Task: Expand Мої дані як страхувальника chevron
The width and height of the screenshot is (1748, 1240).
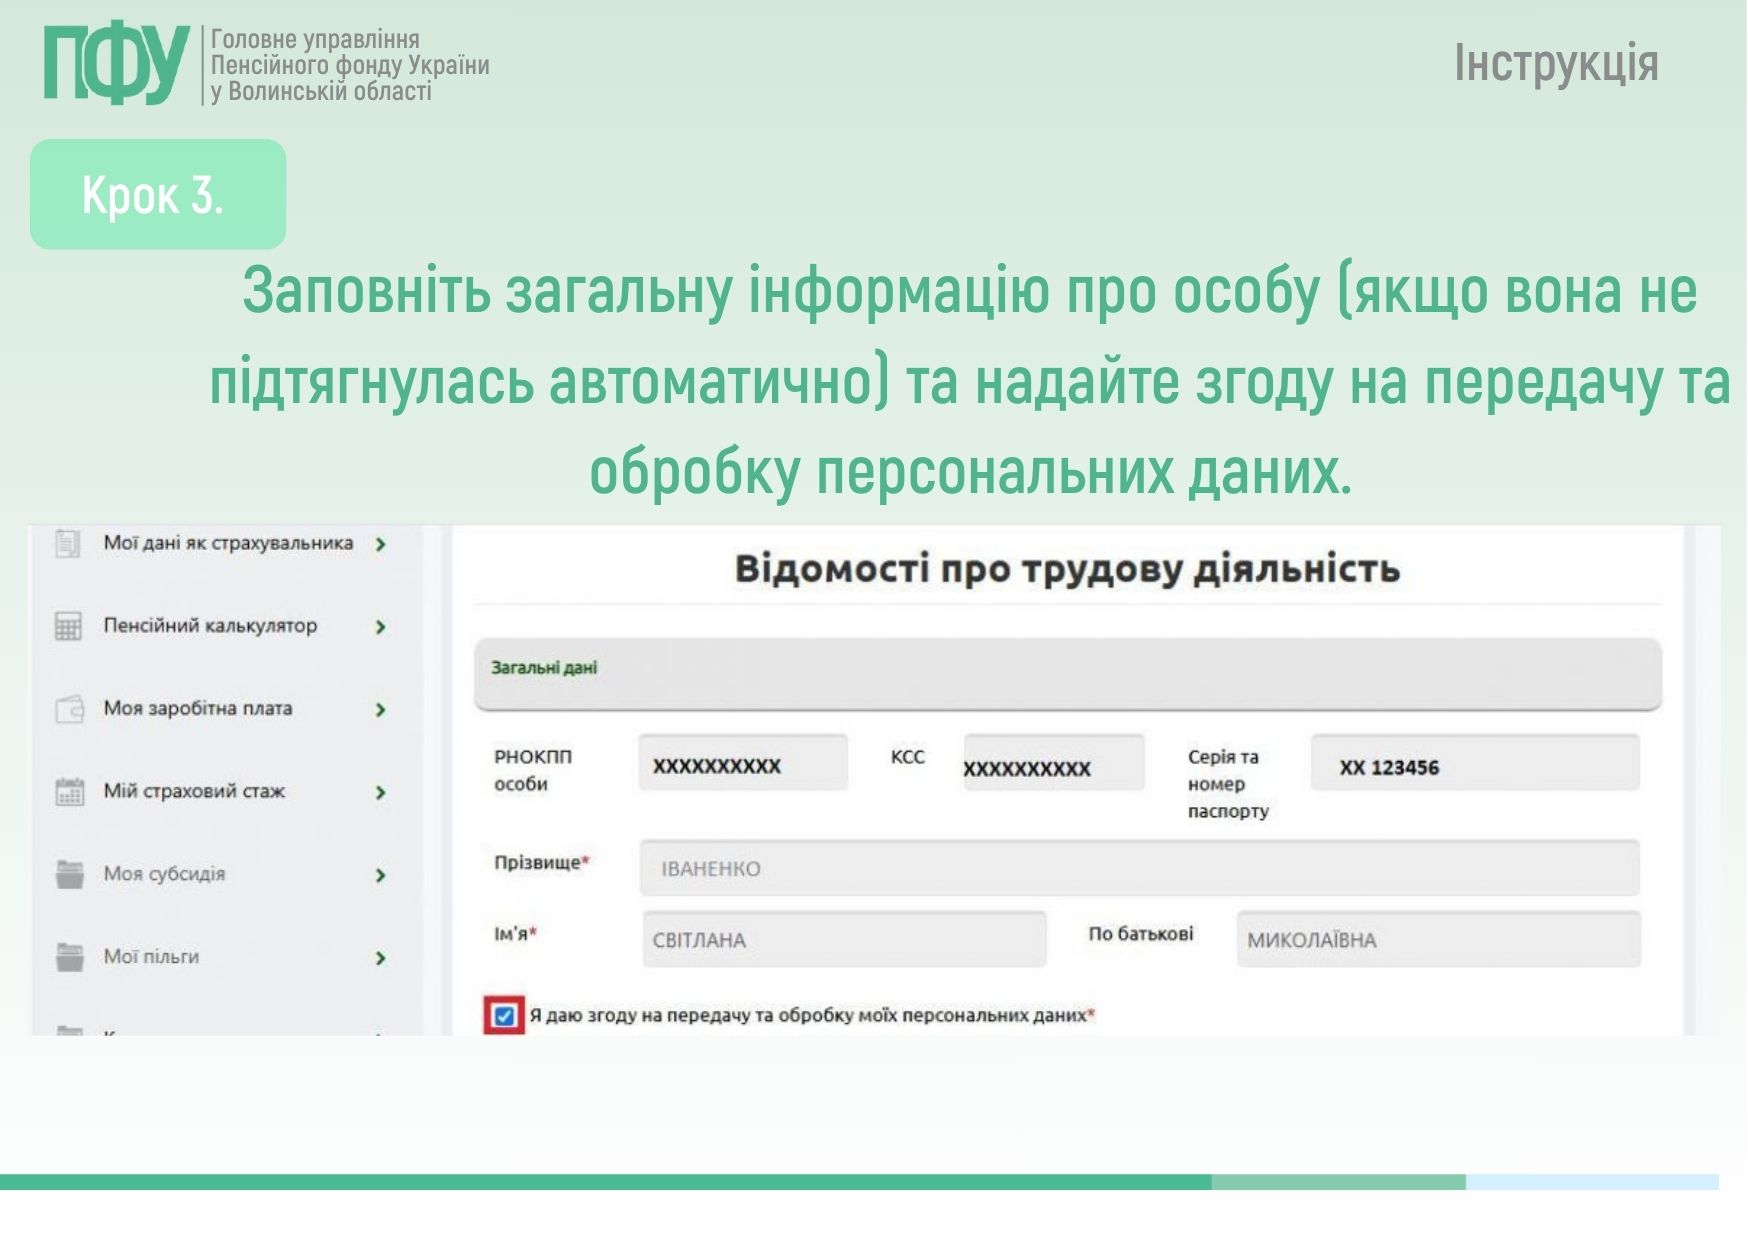Action: coord(380,545)
